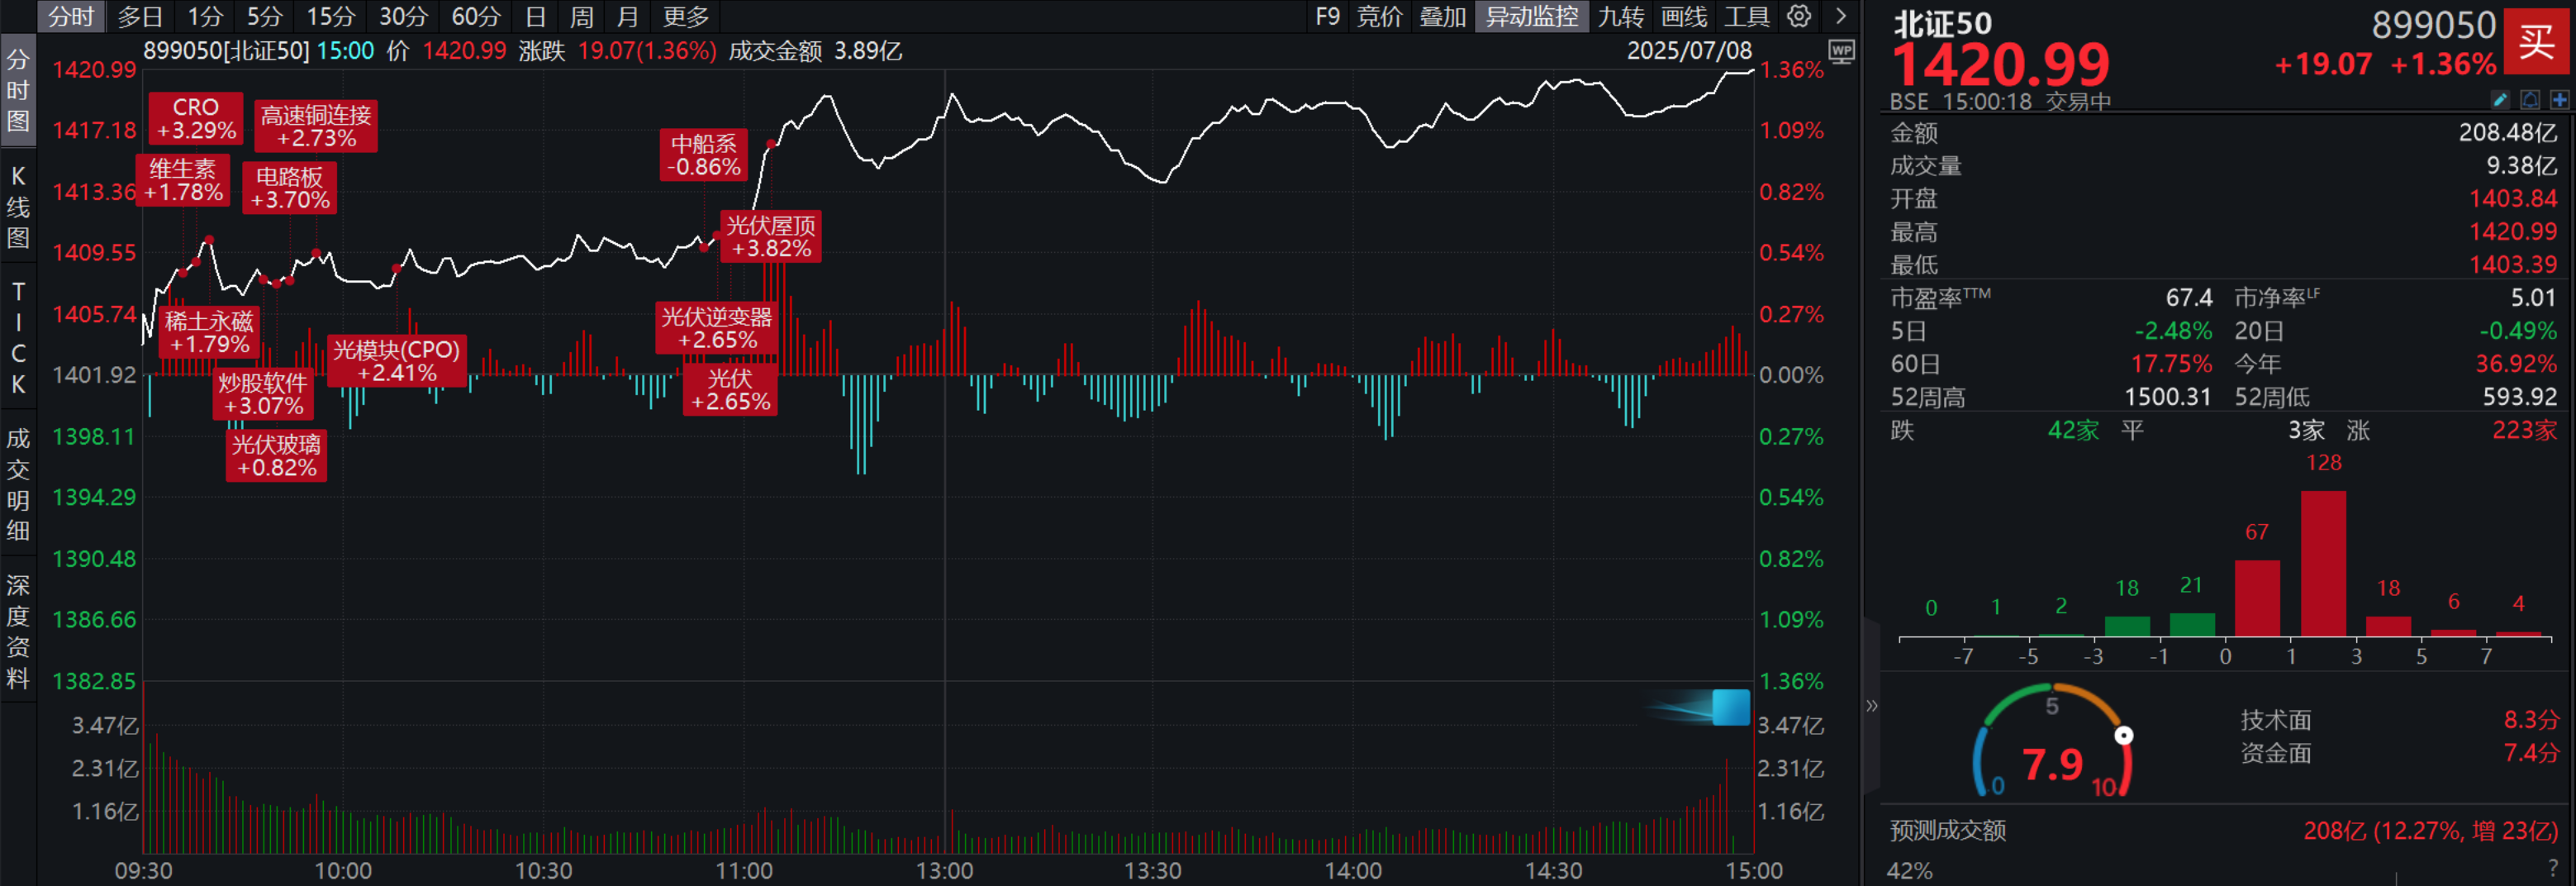Switch to the 1分 period tab

pyautogui.click(x=206, y=16)
